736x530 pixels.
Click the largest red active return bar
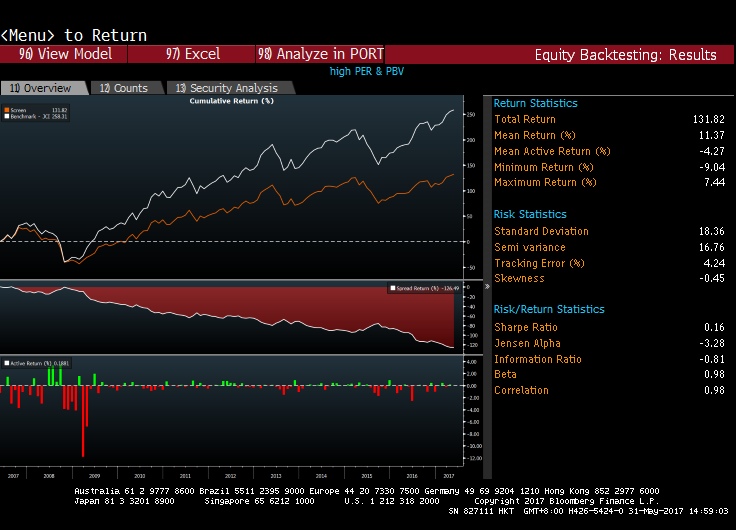tap(83, 421)
